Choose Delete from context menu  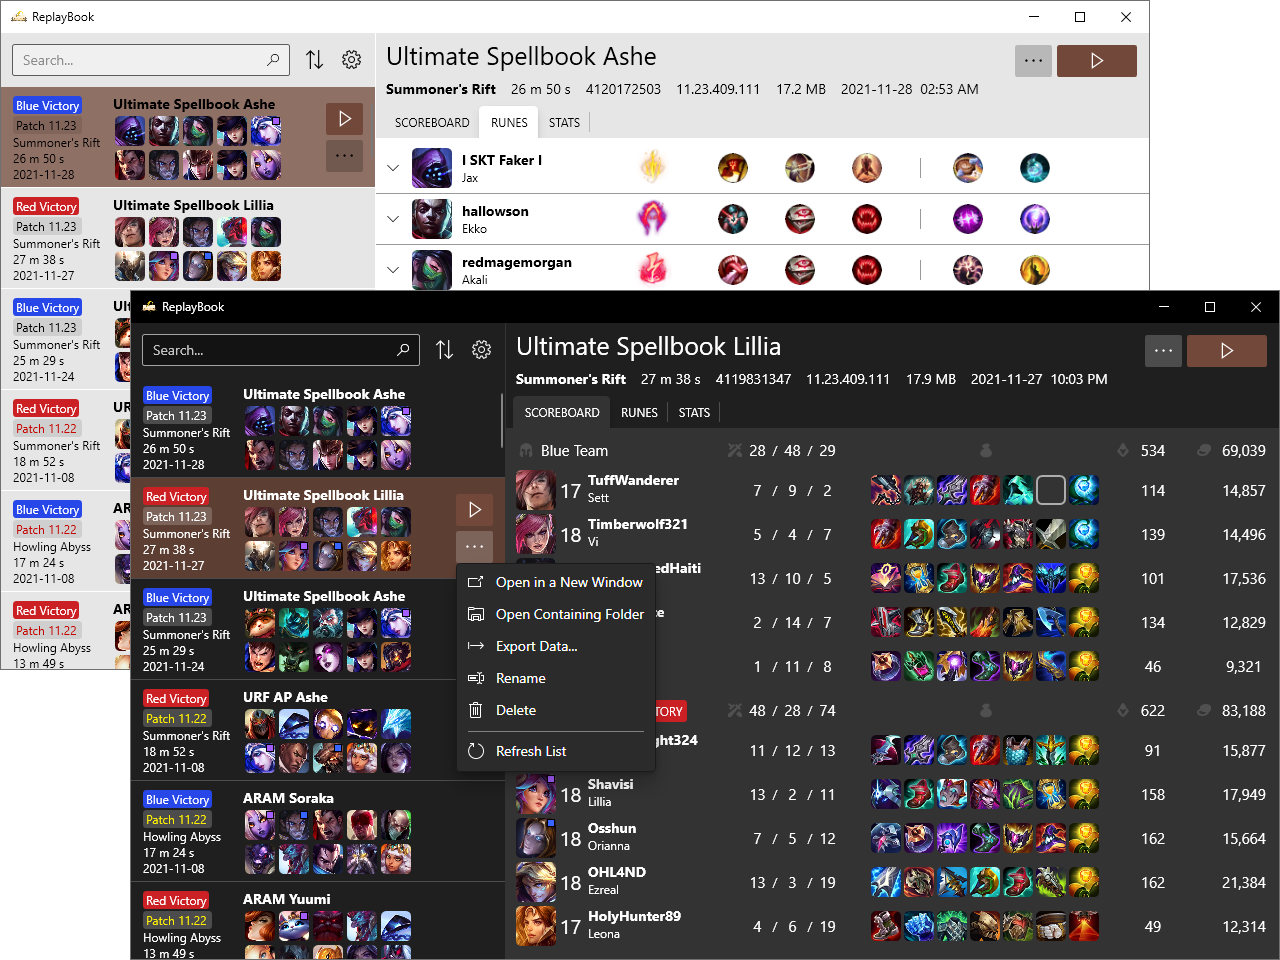coord(556,710)
